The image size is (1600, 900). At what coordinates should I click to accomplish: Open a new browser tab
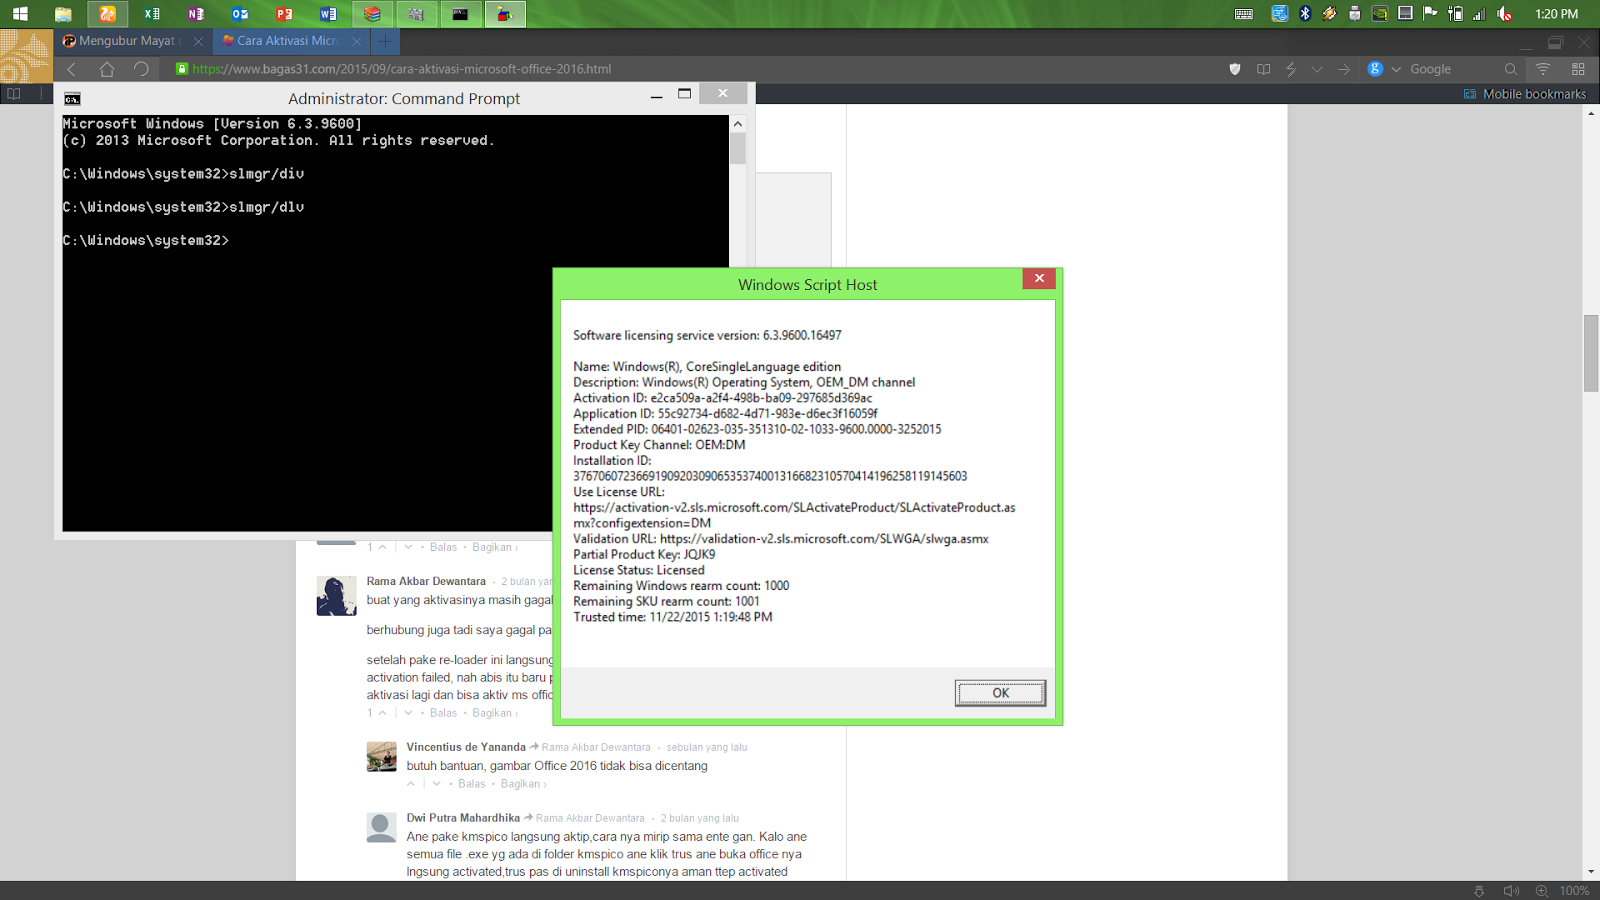click(385, 41)
